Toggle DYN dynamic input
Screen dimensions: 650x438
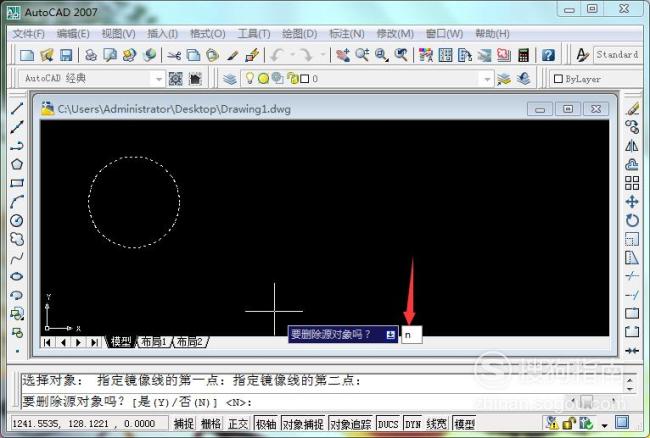(412, 423)
